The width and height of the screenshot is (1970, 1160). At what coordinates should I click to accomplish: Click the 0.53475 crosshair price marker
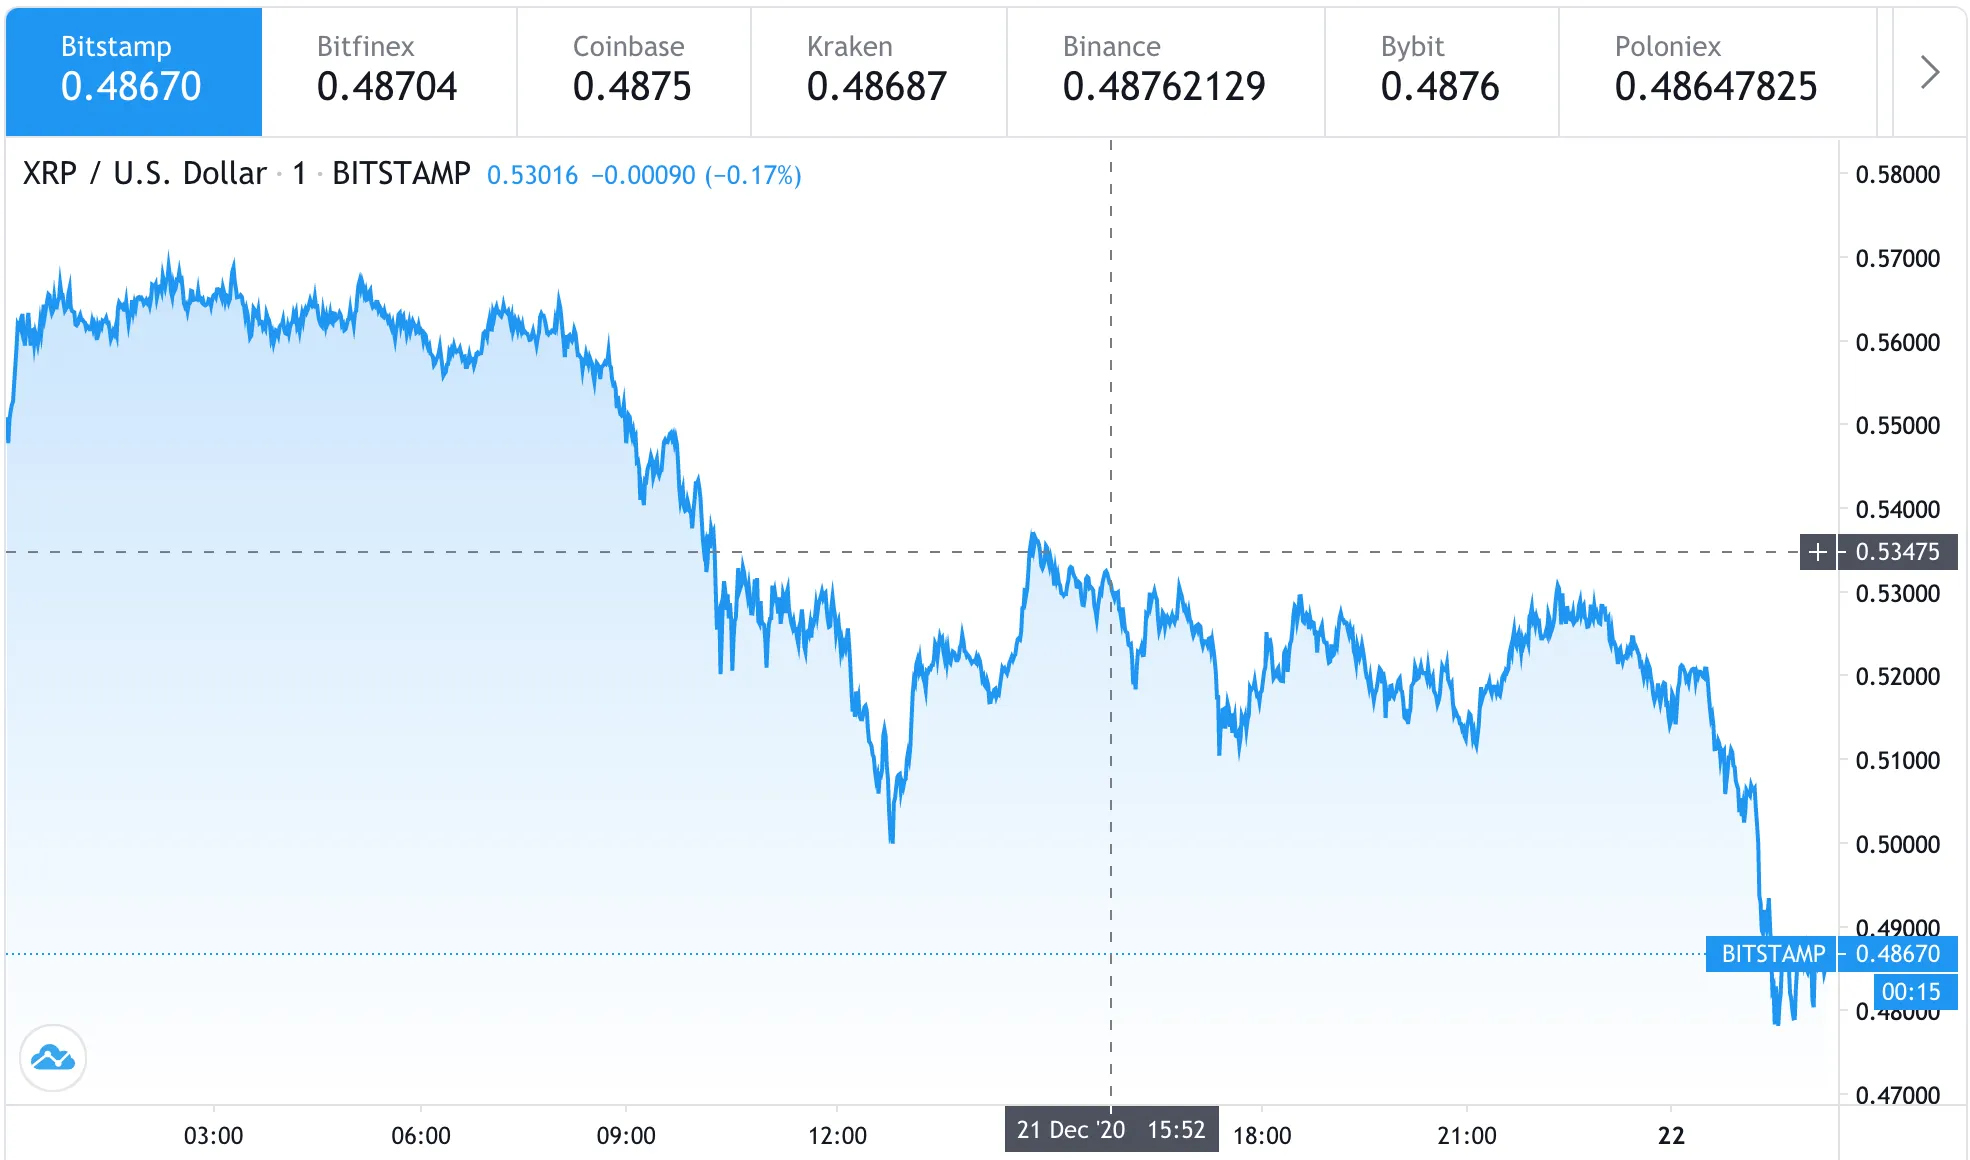[x=1898, y=551]
